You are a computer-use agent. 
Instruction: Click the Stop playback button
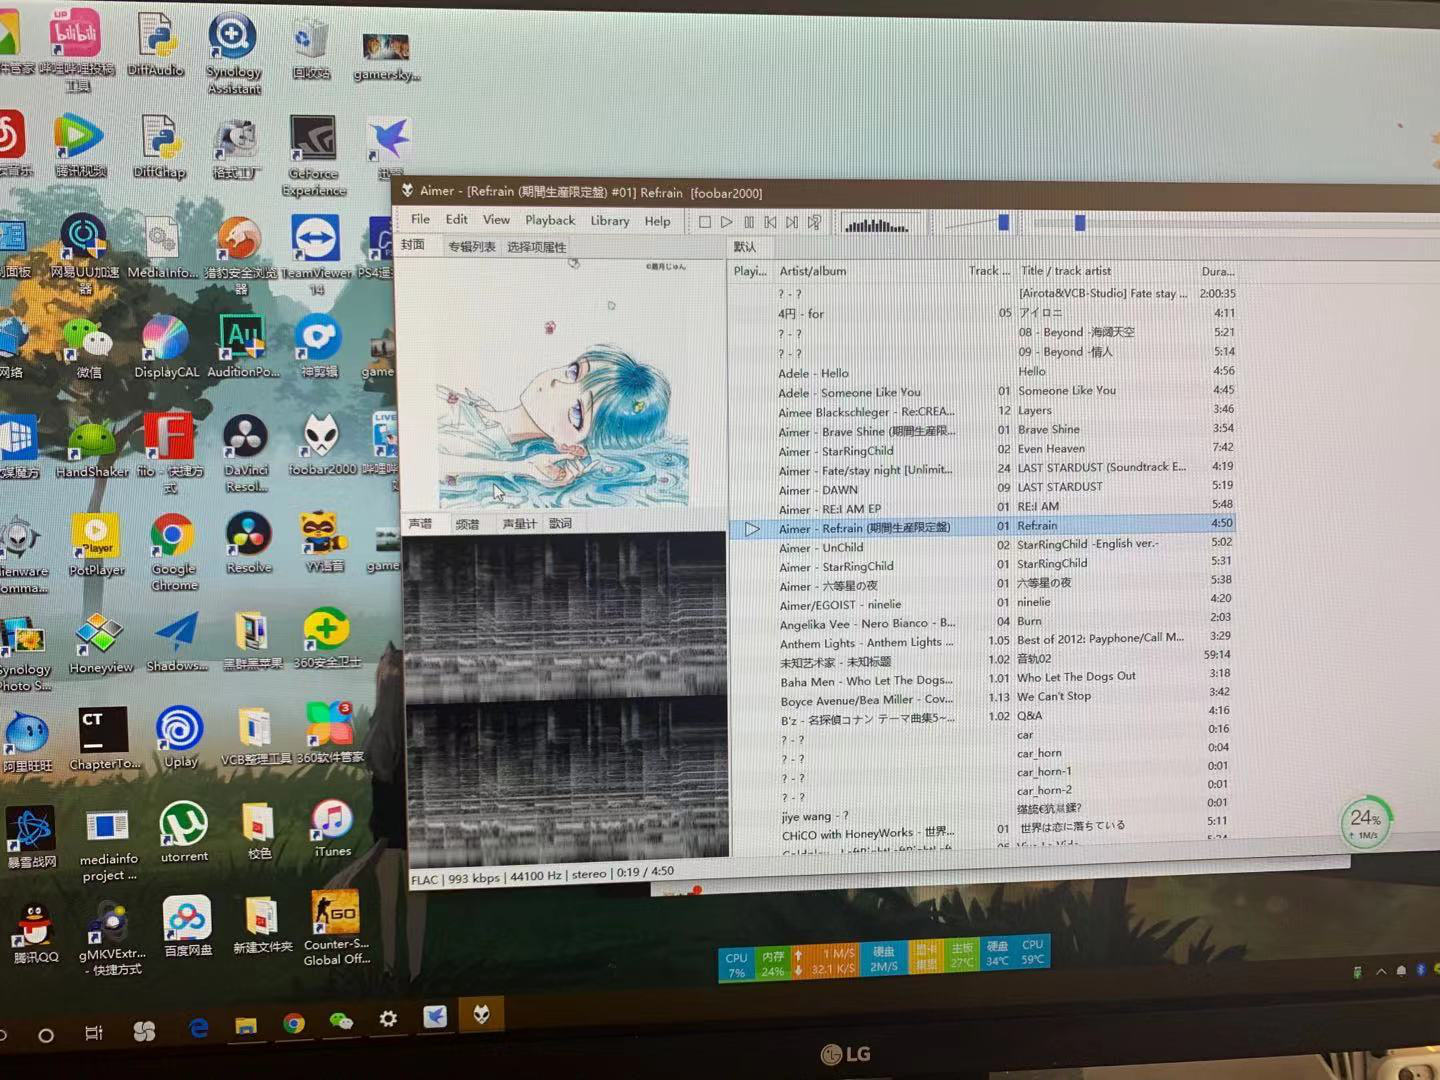705,222
